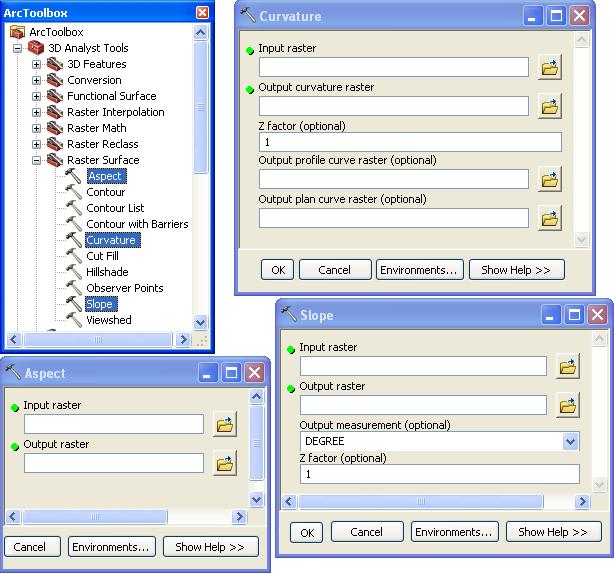Collapse the 3D Analyst Tools node

point(17,49)
